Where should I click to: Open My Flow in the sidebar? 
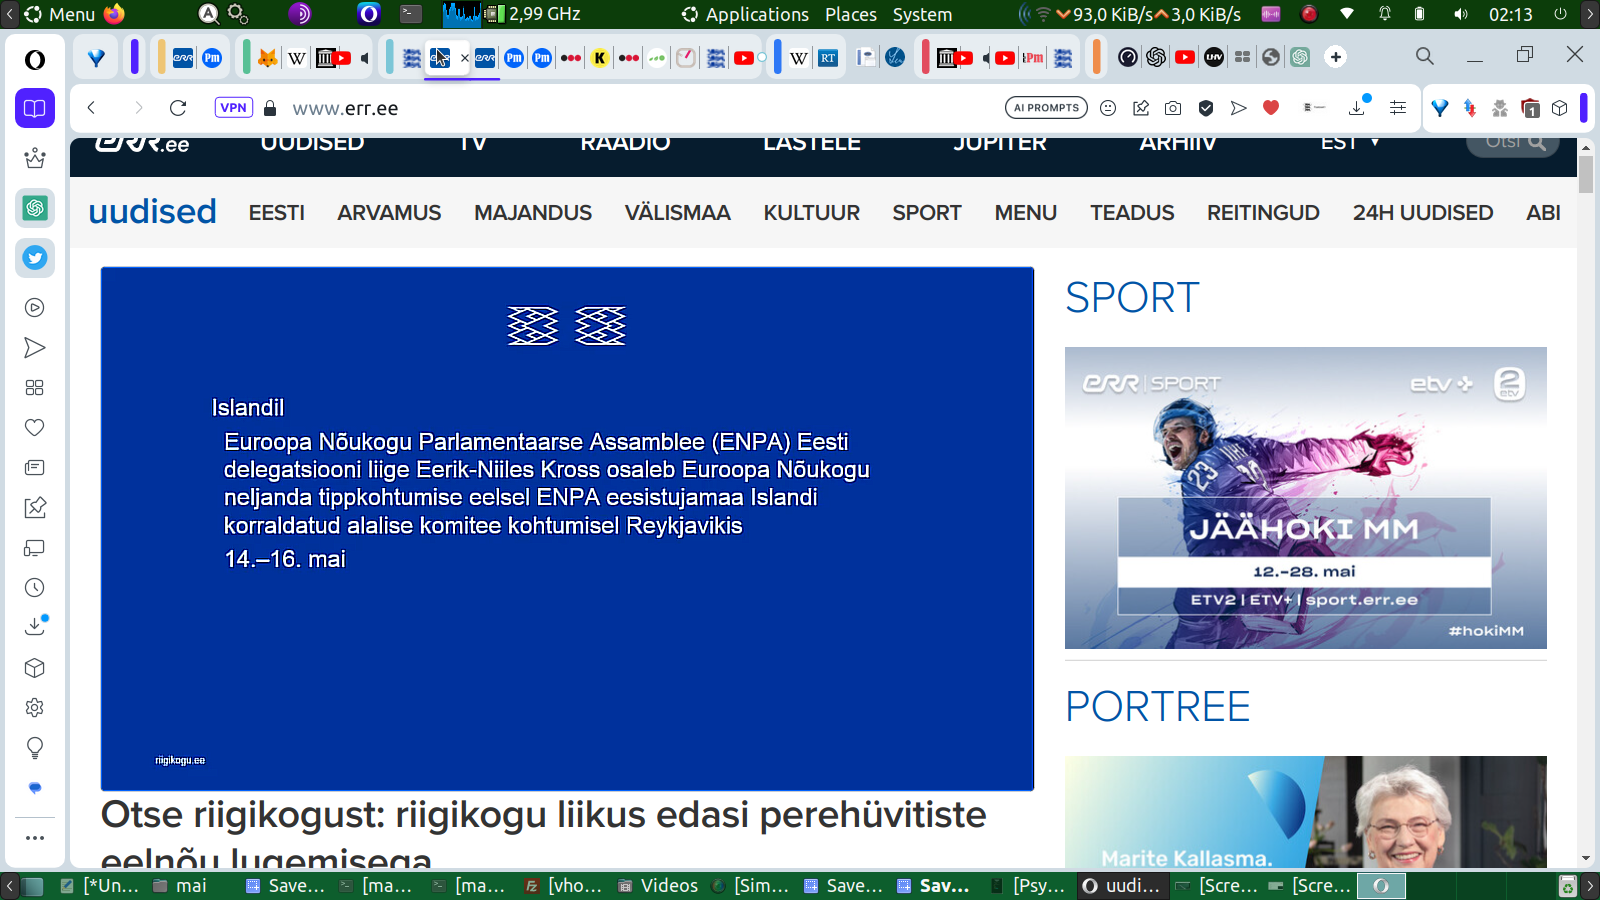click(35, 348)
